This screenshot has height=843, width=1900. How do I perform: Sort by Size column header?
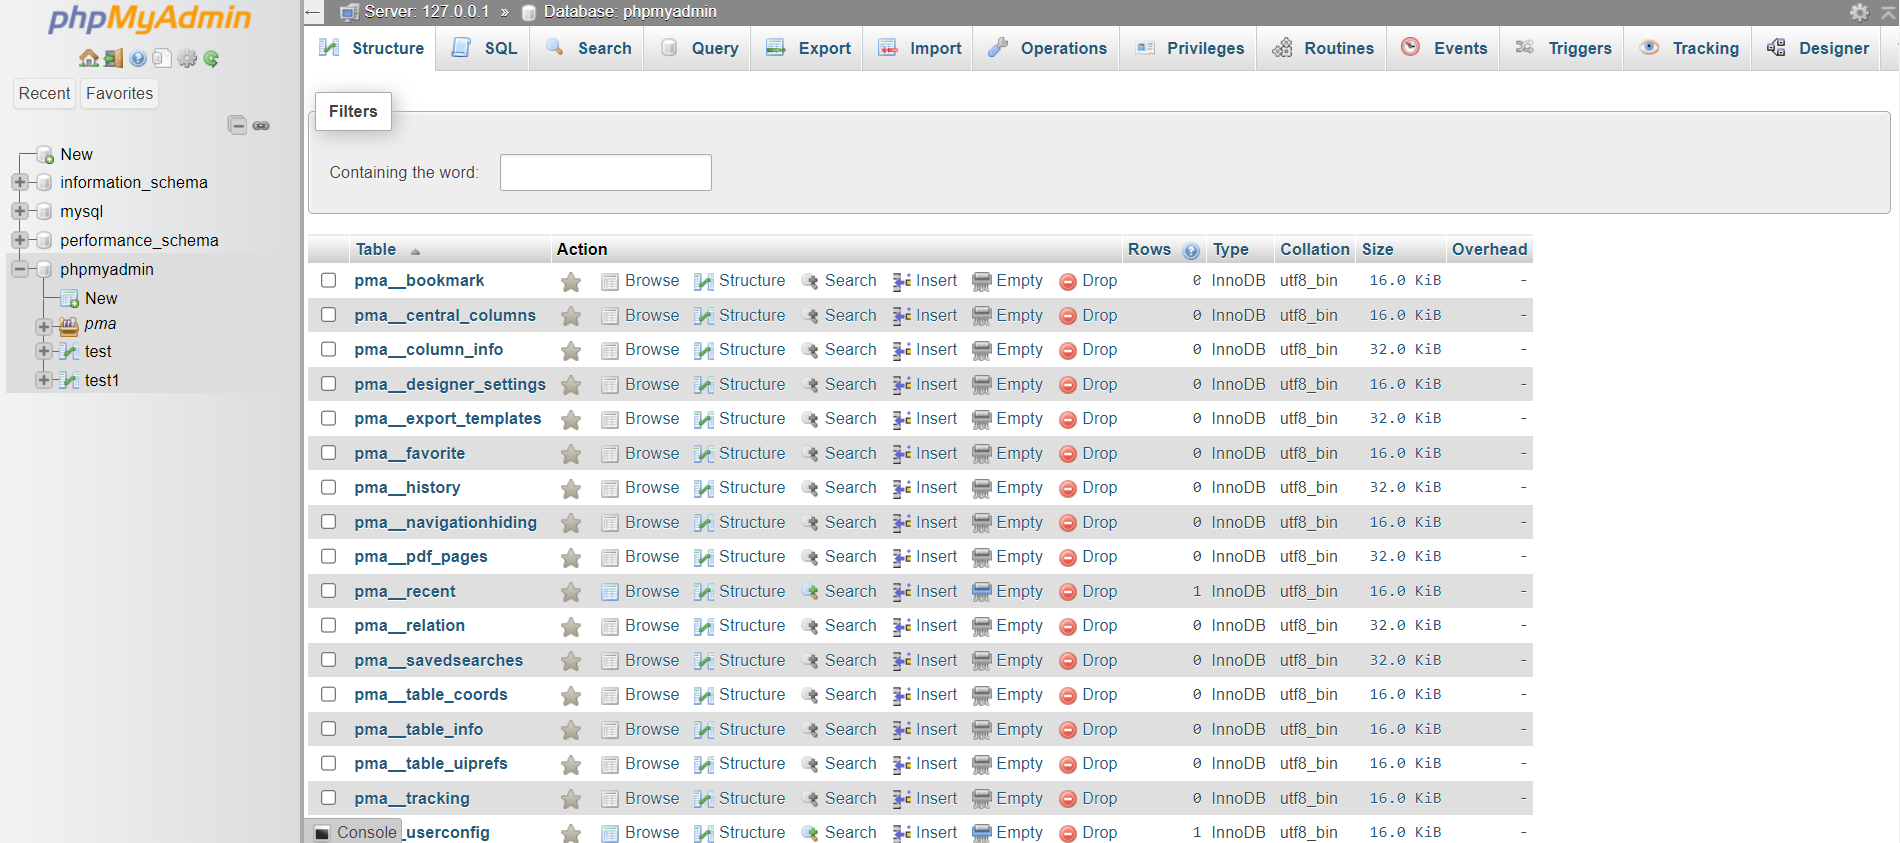tap(1377, 249)
